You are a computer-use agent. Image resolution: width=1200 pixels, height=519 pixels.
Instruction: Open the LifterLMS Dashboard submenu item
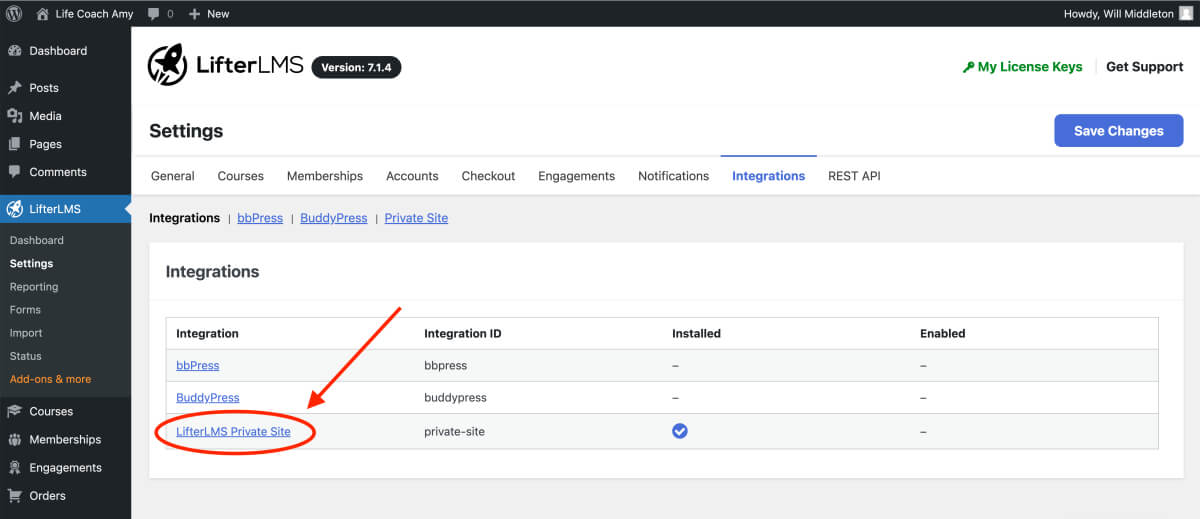37,240
